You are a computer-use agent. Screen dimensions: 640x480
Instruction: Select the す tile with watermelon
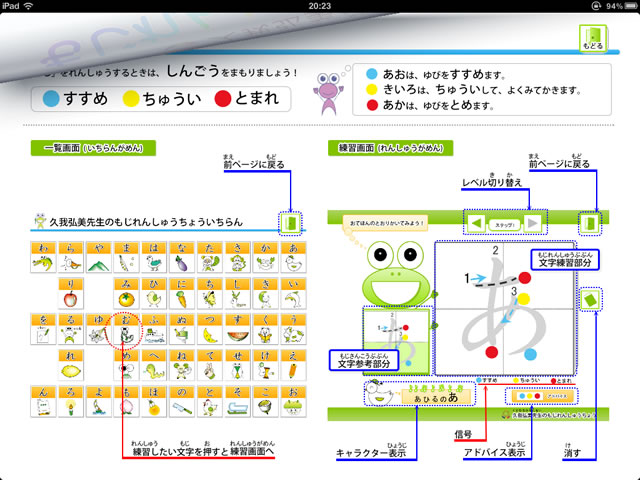coord(238,329)
